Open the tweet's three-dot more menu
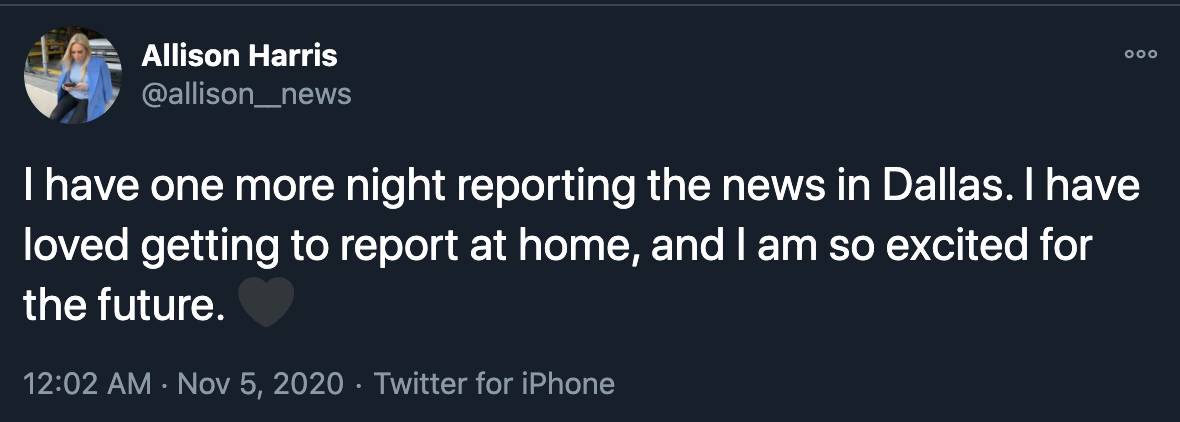Screen dimensions: 1180x422 click(1140, 54)
